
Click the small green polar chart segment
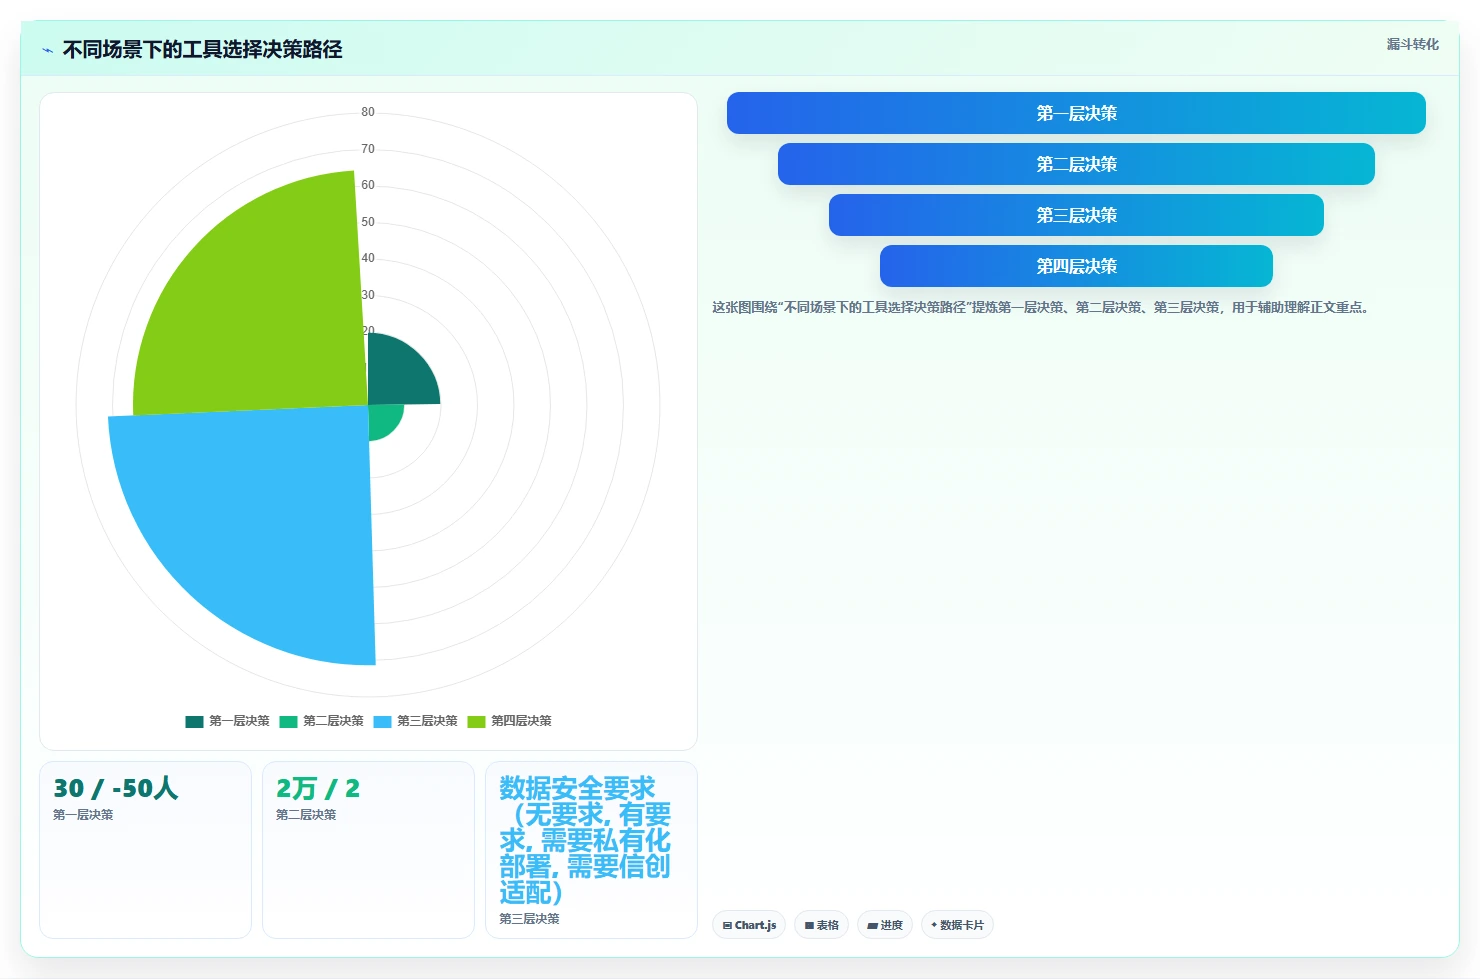[382, 419]
